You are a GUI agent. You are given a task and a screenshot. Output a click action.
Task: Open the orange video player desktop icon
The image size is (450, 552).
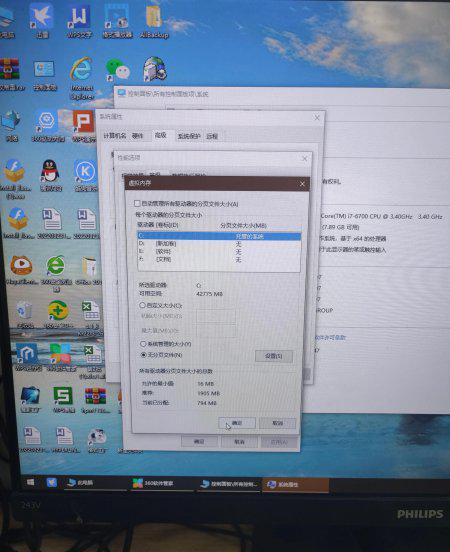tap(21, 269)
